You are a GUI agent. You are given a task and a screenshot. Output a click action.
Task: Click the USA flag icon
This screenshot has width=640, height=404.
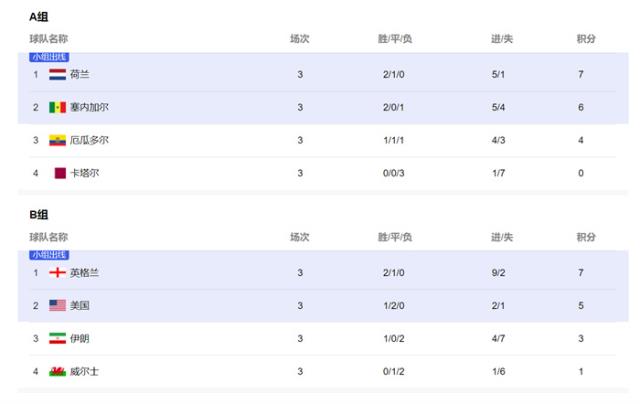[58, 305]
